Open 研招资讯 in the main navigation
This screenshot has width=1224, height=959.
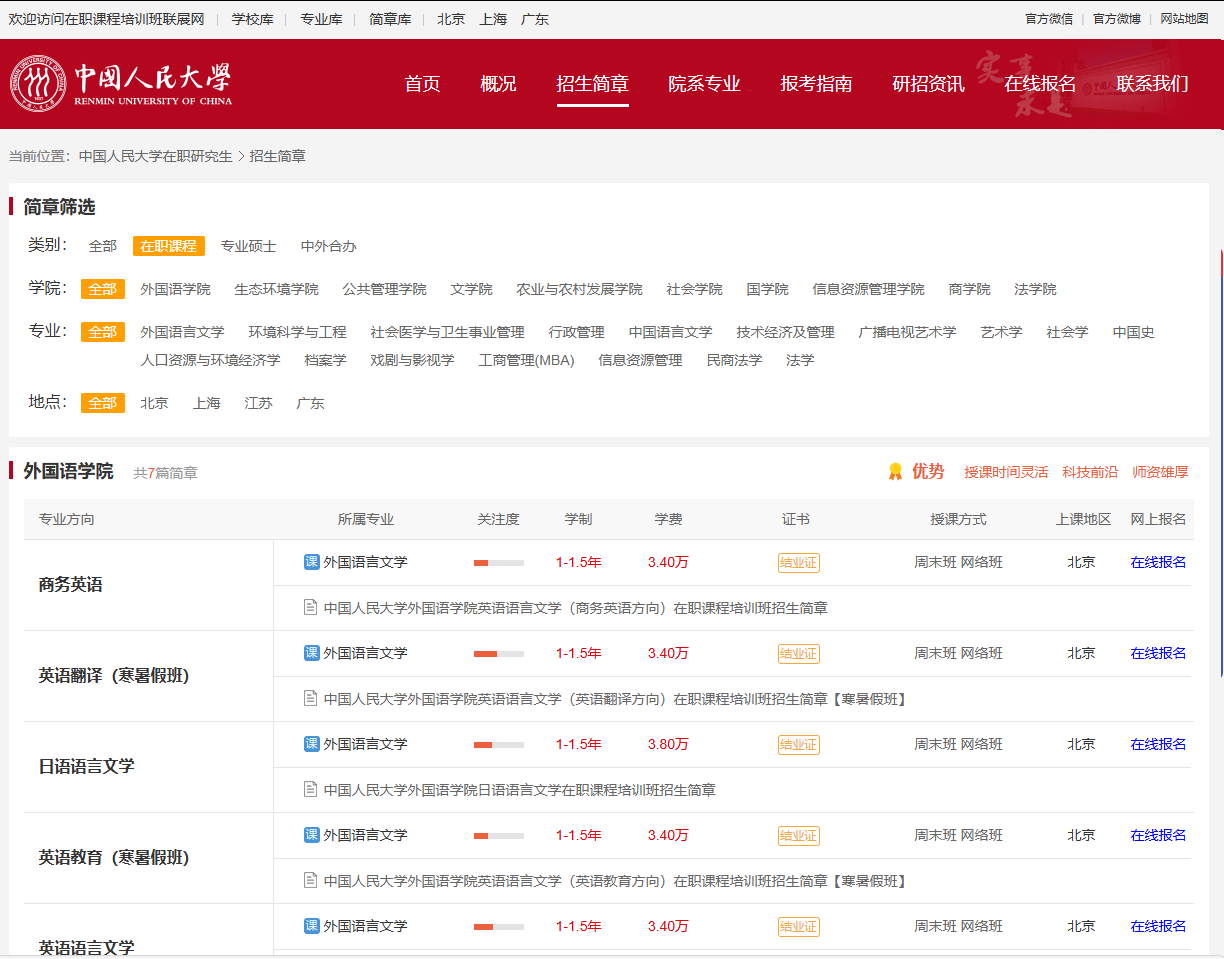point(928,84)
